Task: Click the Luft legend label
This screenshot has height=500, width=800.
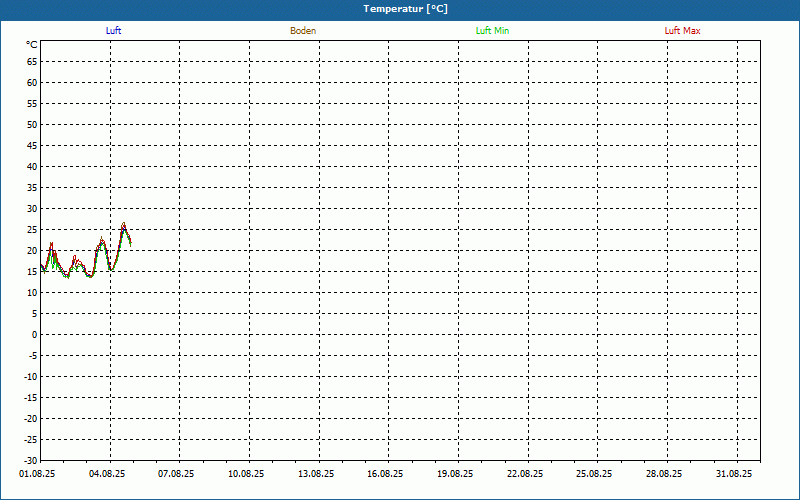Action: click(x=113, y=31)
